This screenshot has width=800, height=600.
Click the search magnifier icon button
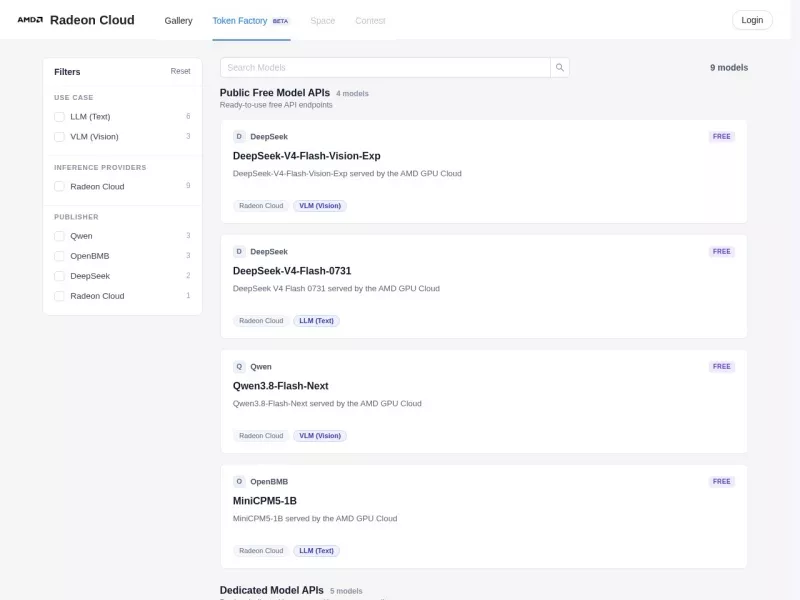(560, 67)
